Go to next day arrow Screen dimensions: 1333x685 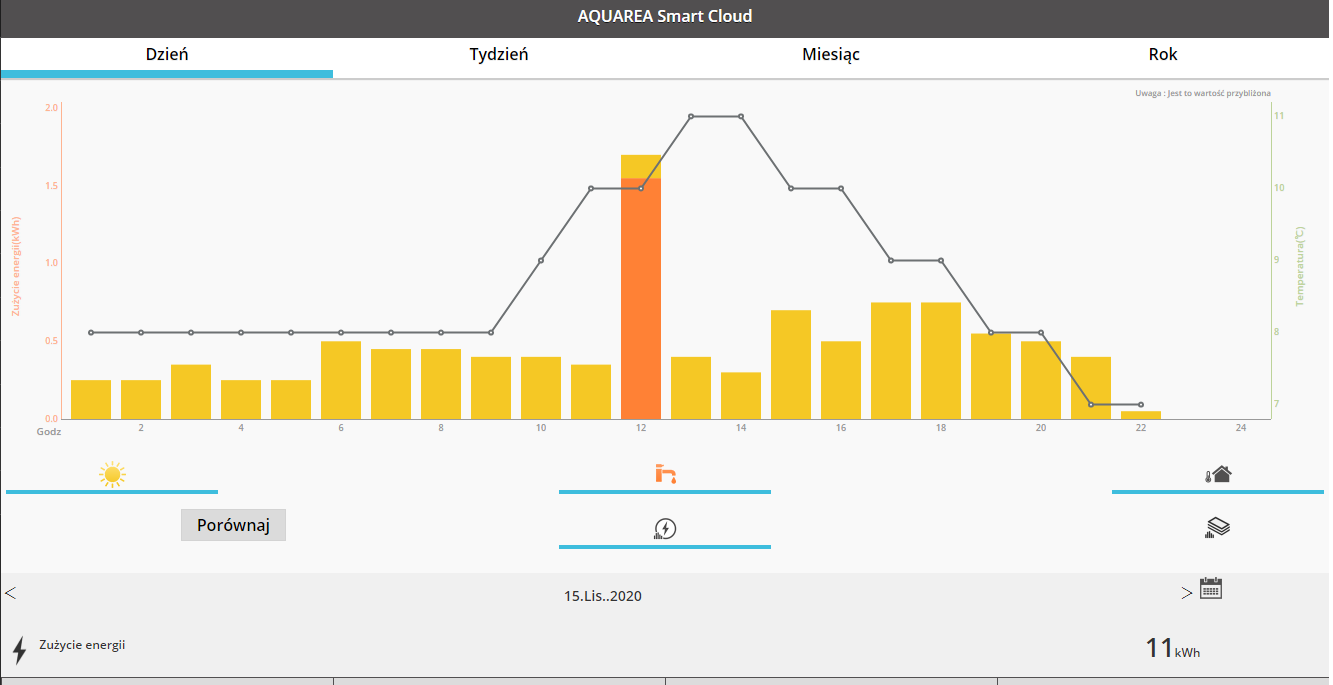point(1187,593)
